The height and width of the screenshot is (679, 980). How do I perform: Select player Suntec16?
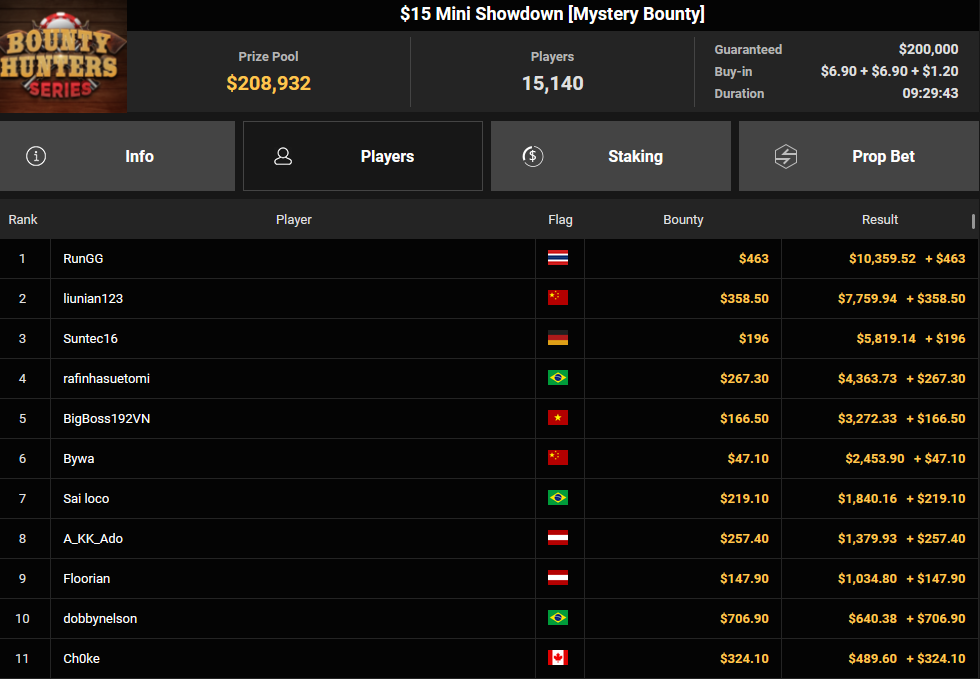[x=90, y=338]
